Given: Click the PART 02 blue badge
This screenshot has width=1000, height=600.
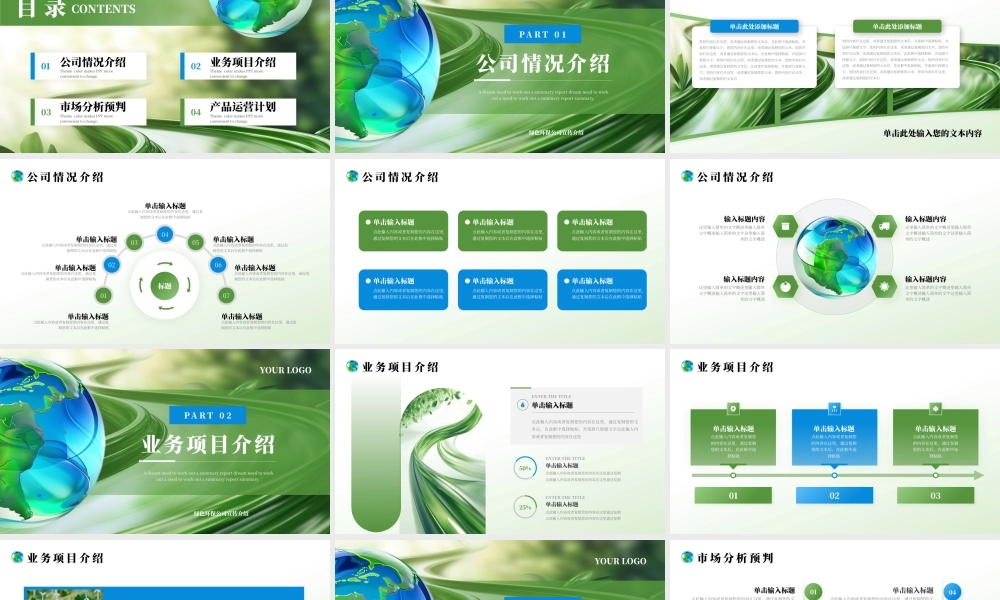Looking at the screenshot, I should [x=208, y=415].
